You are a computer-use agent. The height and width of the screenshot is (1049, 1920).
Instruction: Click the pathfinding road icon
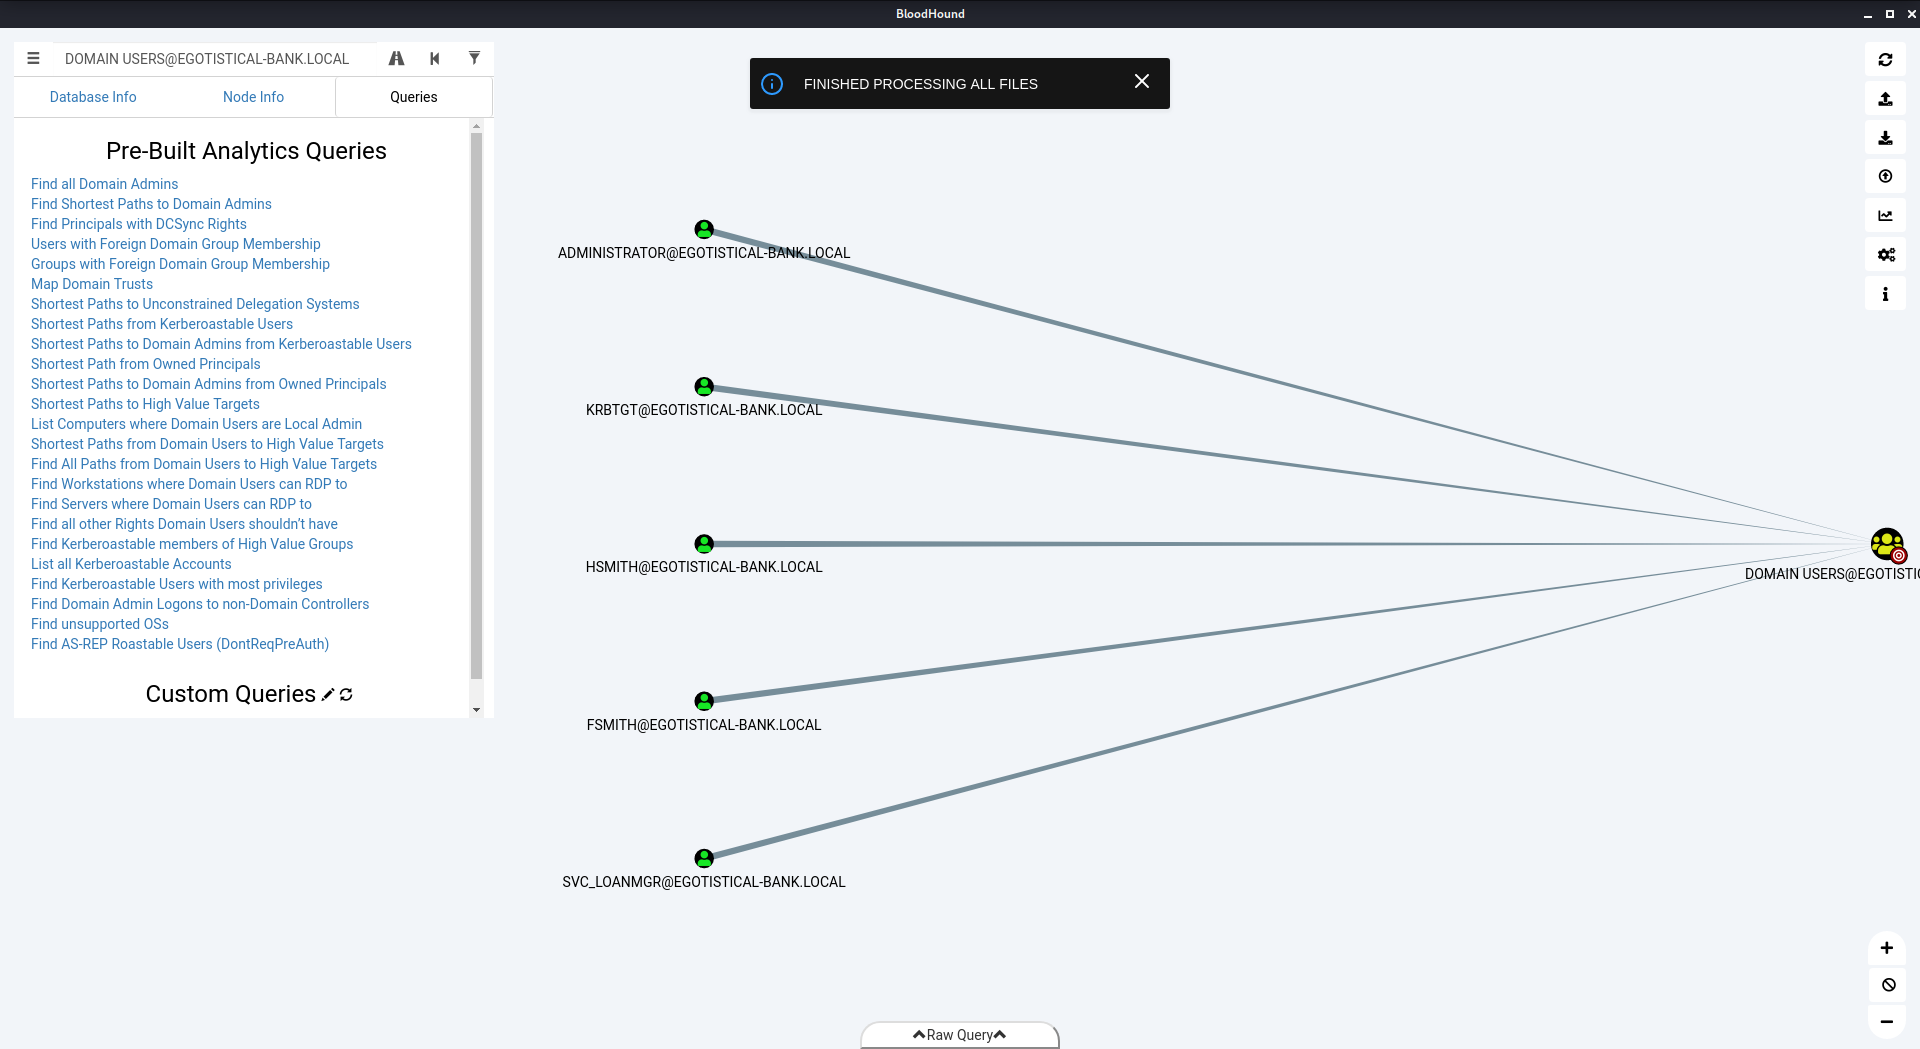pos(396,59)
